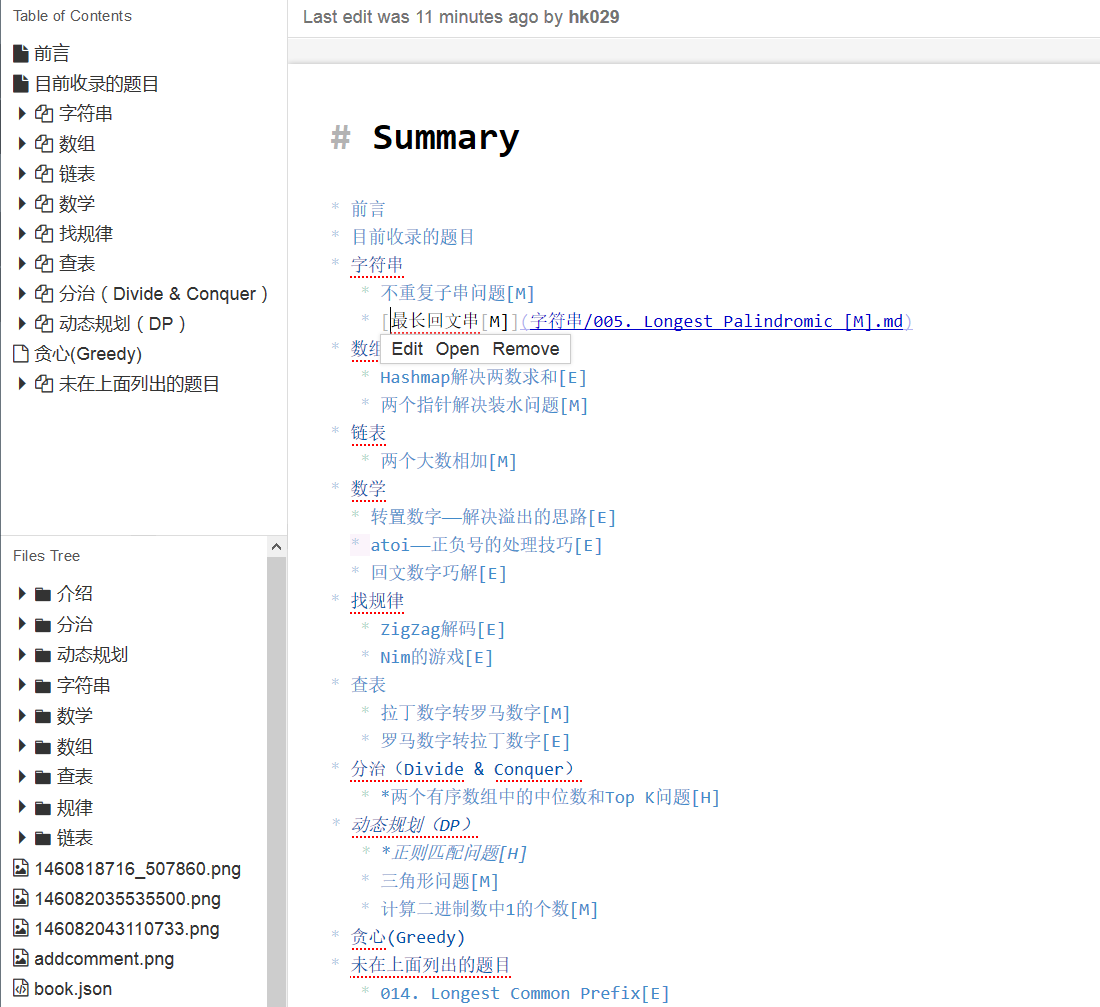Click the 介绍 folder icon in Files Tree
The width and height of the screenshot is (1100, 1007).
pyautogui.click(x=43, y=594)
